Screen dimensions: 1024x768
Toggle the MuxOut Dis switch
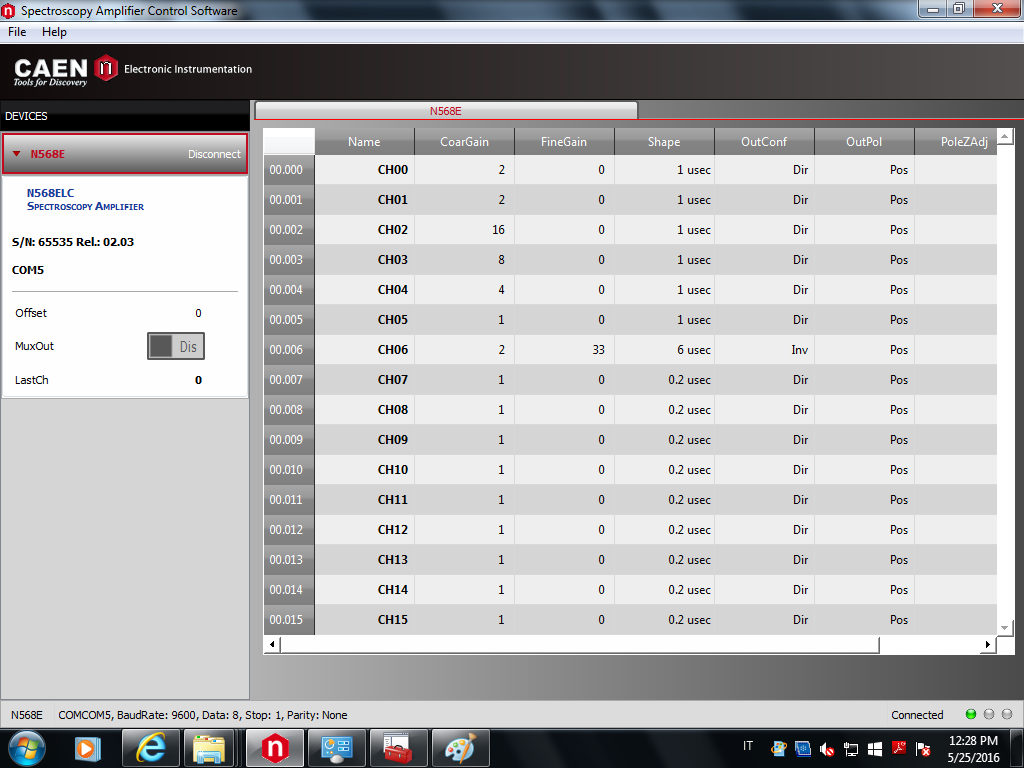pyautogui.click(x=176, y=346)
